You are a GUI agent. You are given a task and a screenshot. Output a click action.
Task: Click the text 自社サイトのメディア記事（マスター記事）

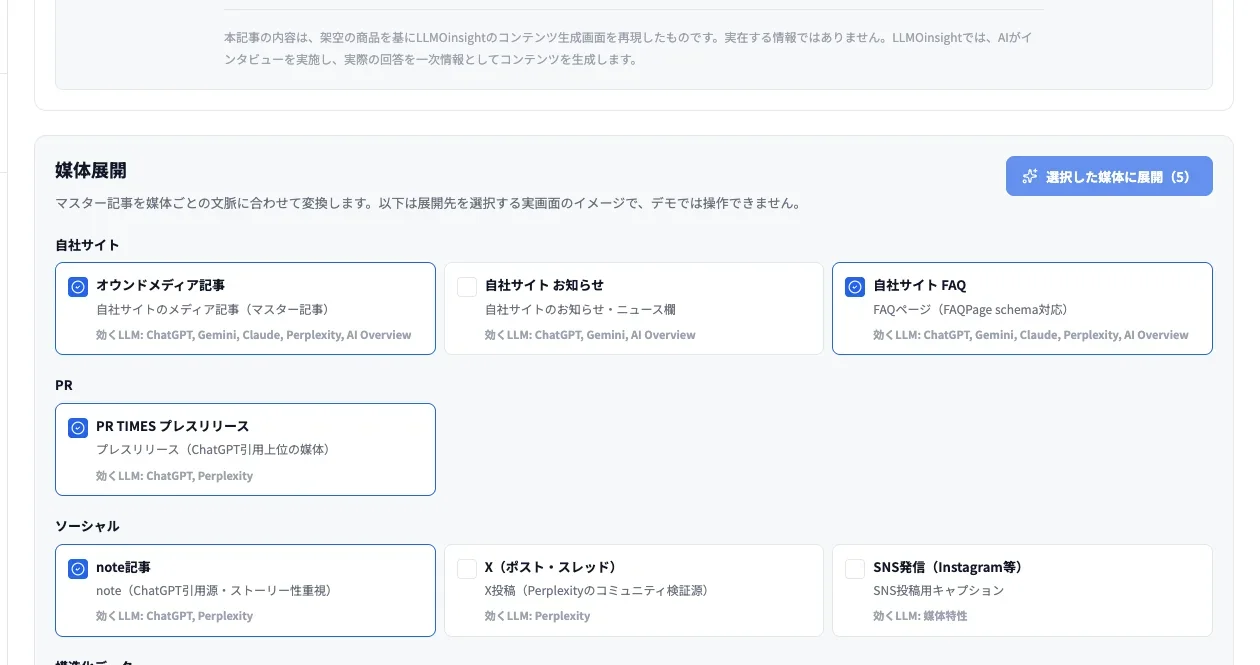point(213,310)
